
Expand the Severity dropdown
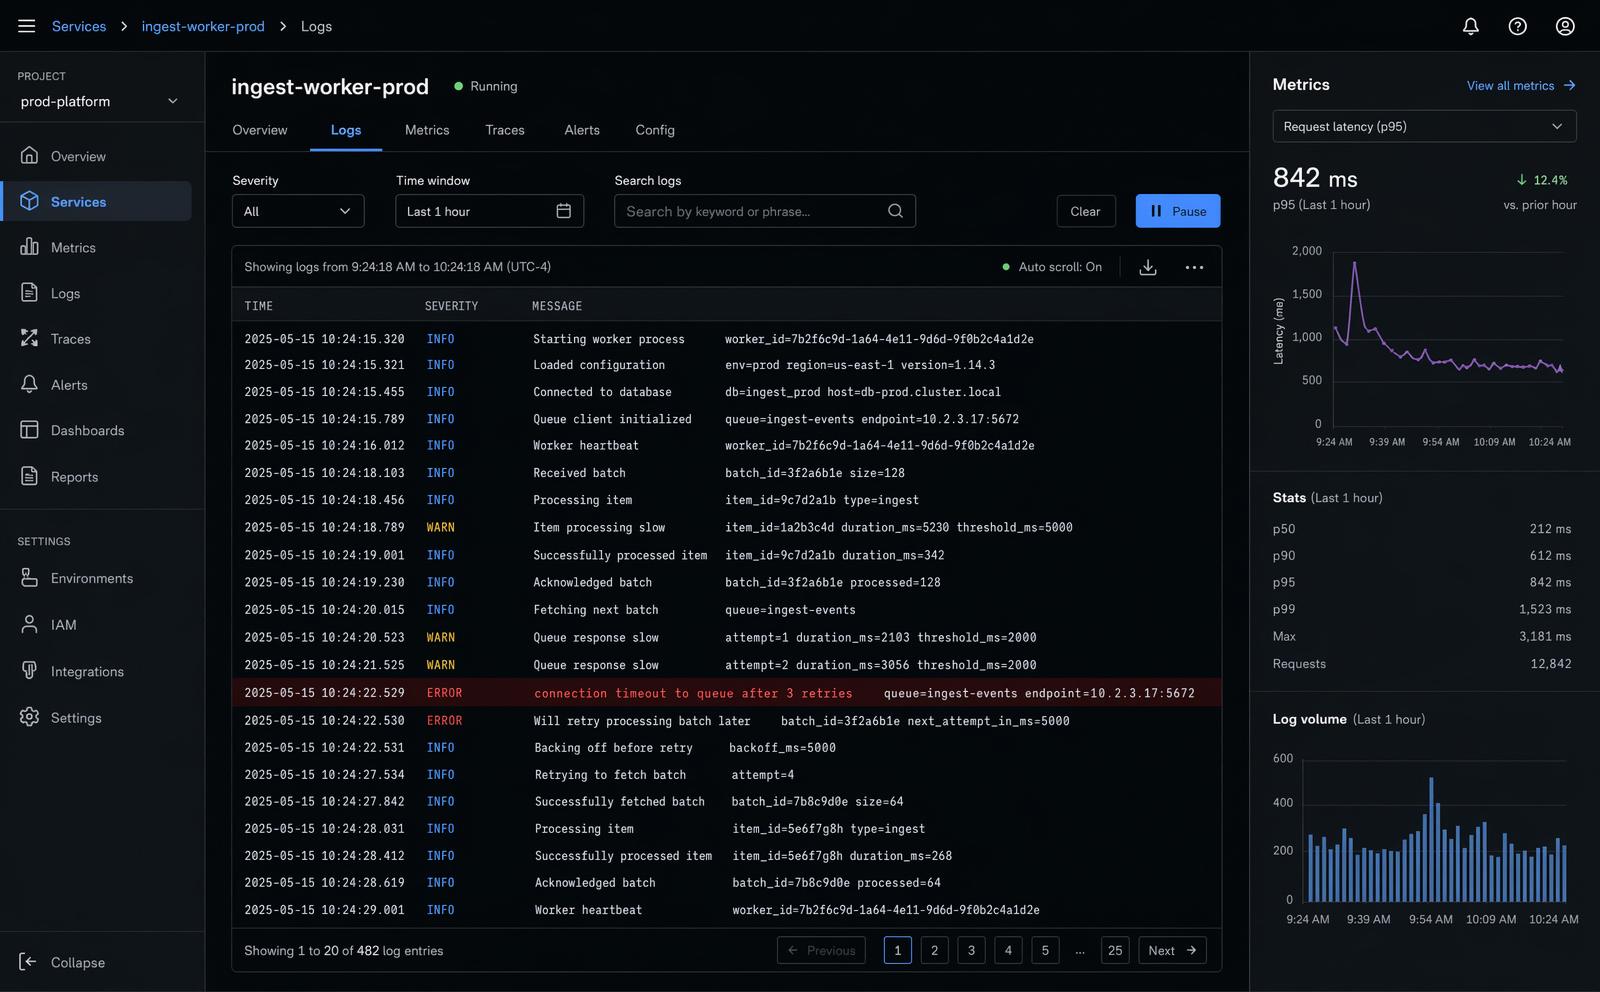[x=297, y=211]
